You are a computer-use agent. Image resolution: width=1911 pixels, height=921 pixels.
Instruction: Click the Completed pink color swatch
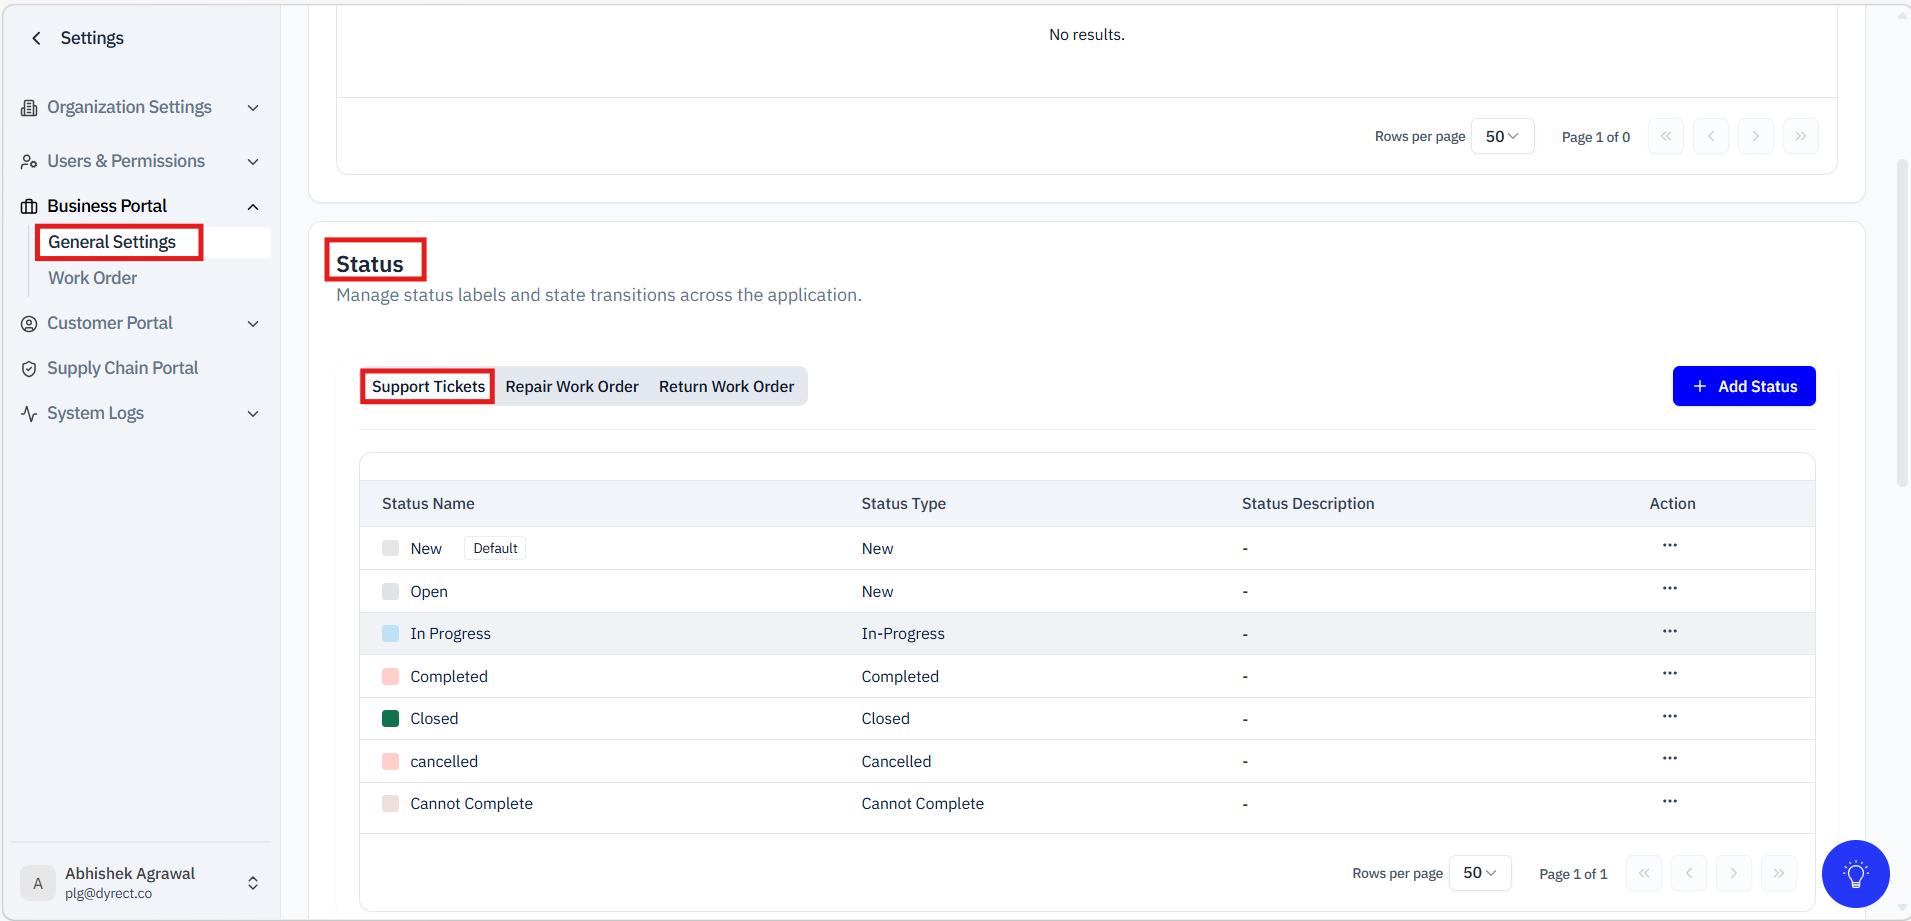tap(391, 676)
